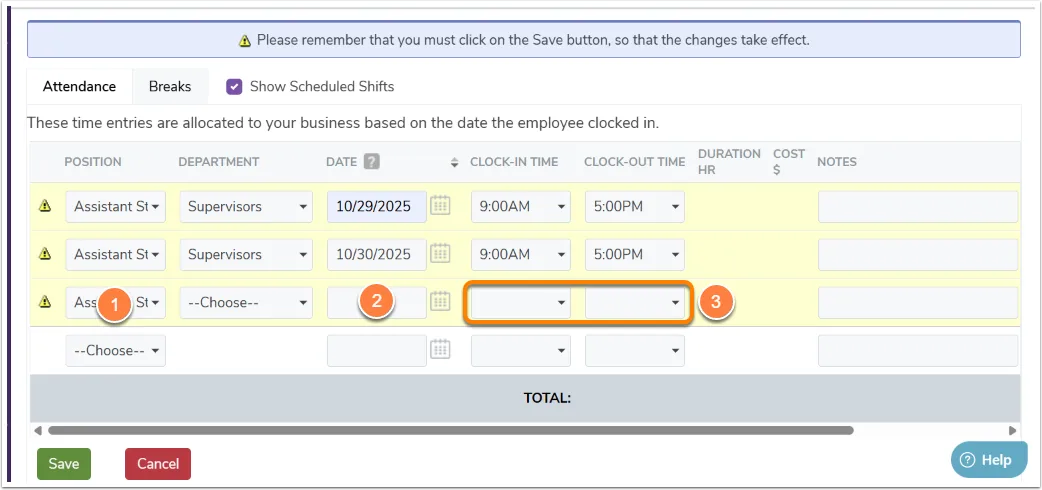Open 5:00PM clock-out dropdown in 10/29/2025 row
Image resolution: width=1042 pixels, height=490 pixels.
[635, 207]
